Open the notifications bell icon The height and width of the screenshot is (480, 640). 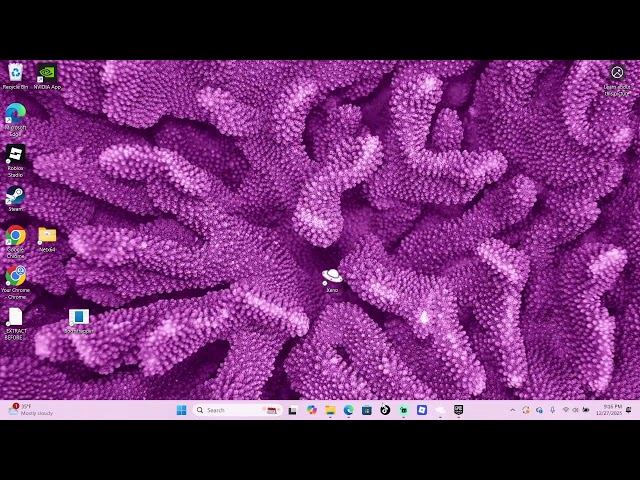coord(629,410)
